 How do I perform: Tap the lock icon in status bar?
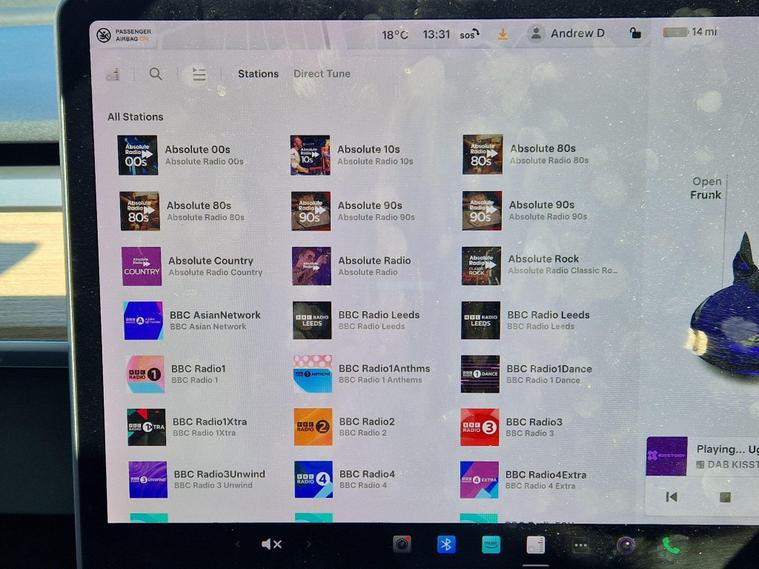point(635,33)
